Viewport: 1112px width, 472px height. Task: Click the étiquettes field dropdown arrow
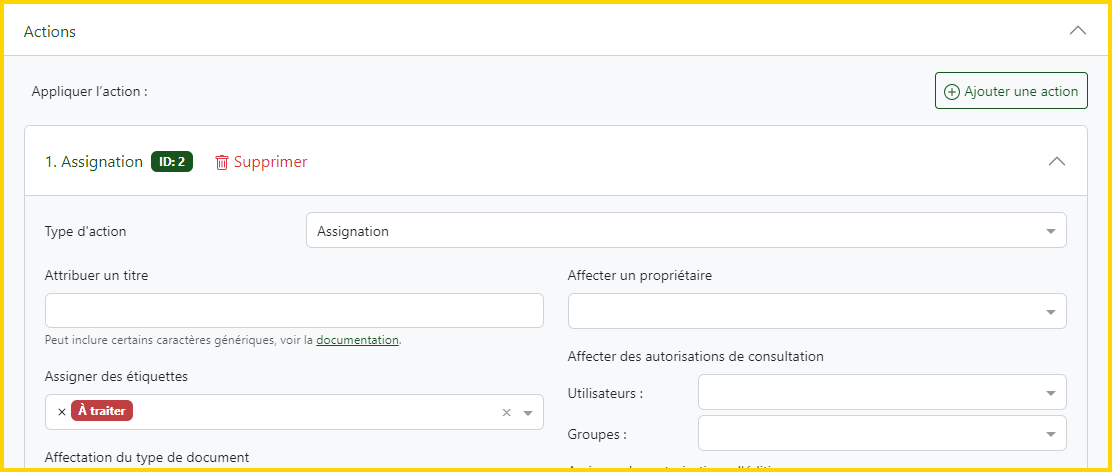528,412
